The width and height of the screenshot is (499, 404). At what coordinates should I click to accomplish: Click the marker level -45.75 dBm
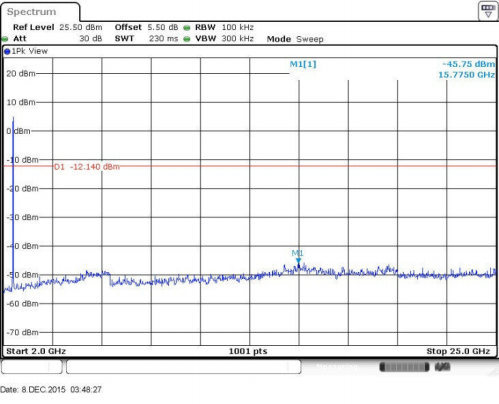[469, 64]
